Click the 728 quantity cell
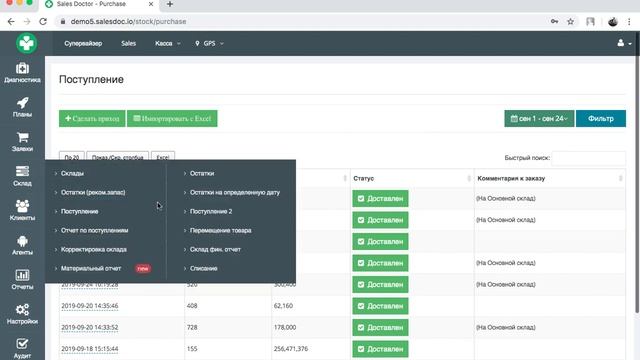640x360 pixels. (x=192, y=327)
